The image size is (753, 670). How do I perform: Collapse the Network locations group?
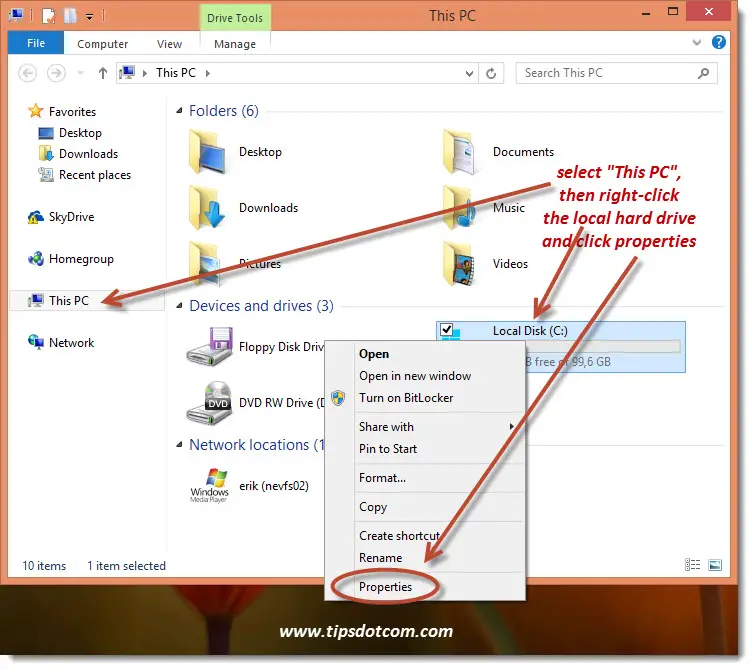179,445
